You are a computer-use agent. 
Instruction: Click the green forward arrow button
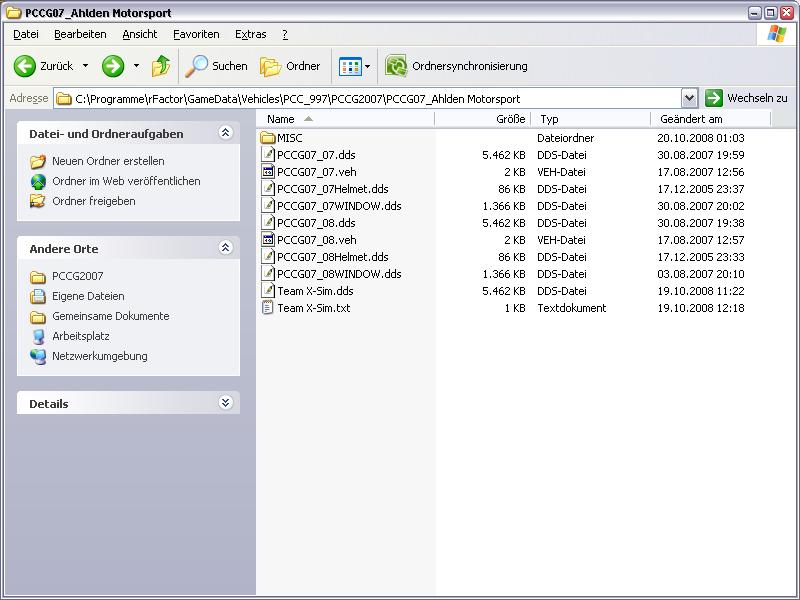click(x=113, y=66)
